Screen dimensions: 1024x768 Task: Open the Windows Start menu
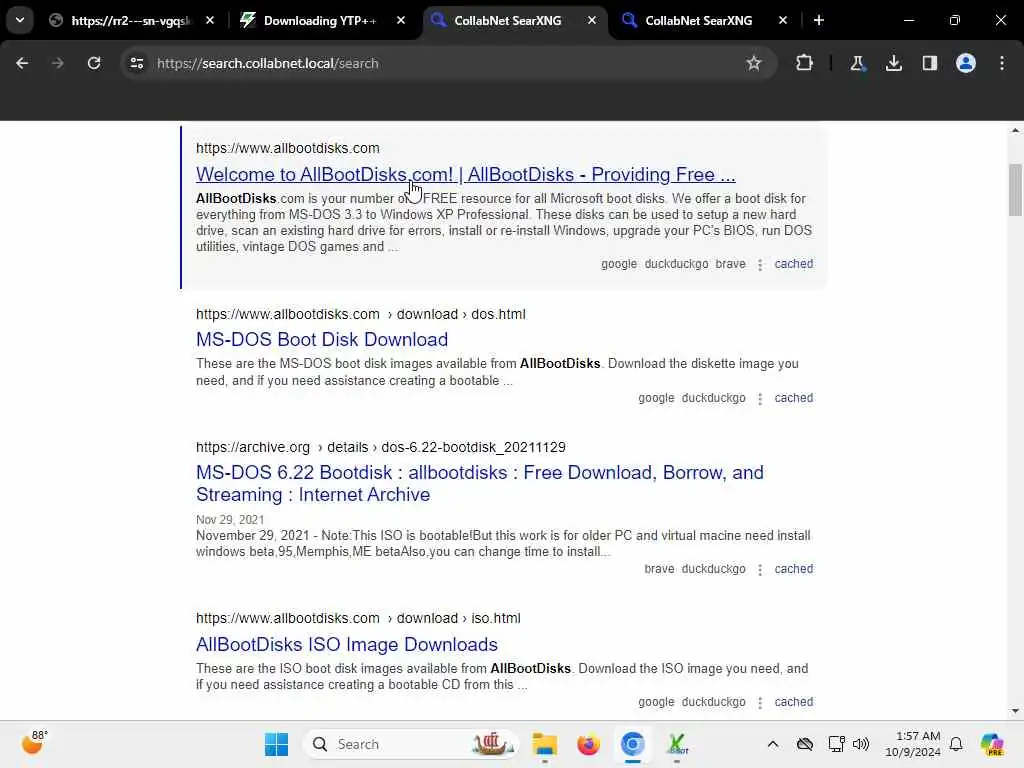tap(276, 744)
